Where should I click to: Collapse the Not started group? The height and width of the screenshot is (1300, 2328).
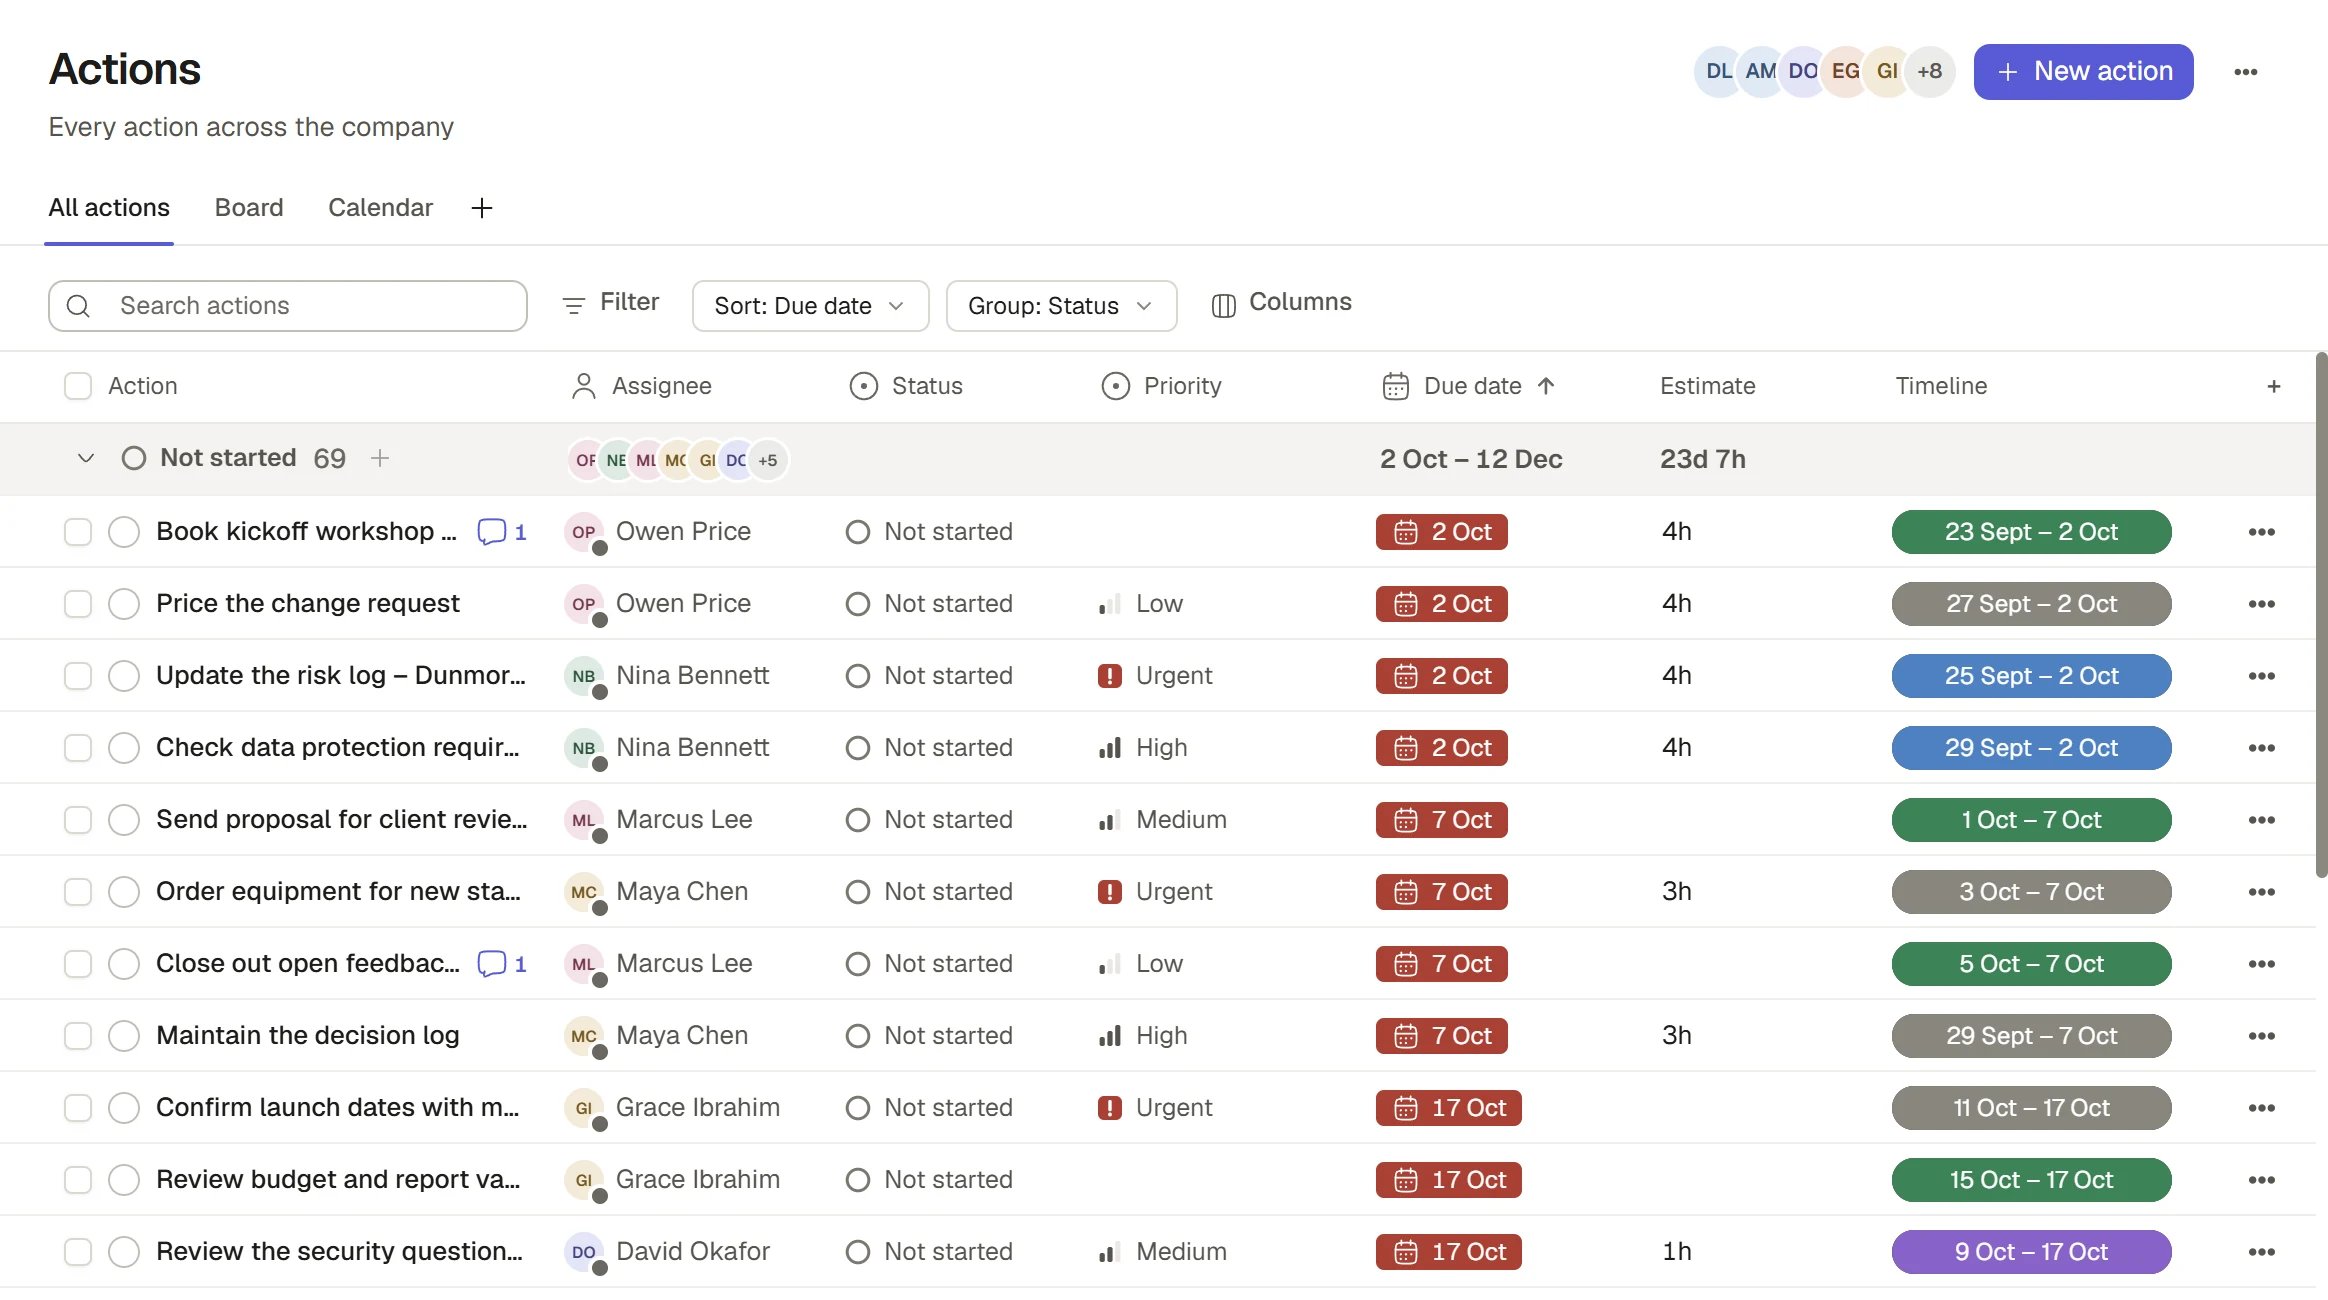click(x=86, y=458)
